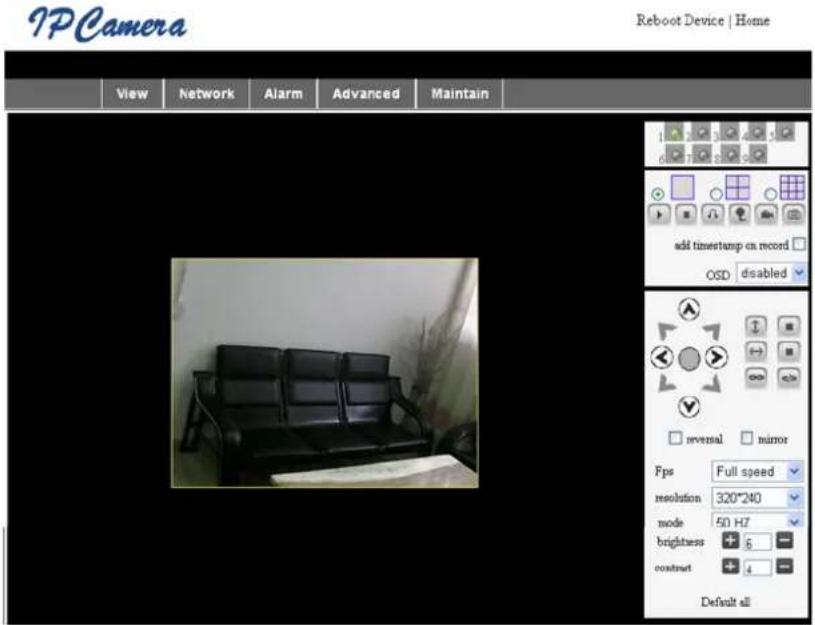Start horizontal patrol
This screenshot has width=815, height=625.
tap(756, 351)
